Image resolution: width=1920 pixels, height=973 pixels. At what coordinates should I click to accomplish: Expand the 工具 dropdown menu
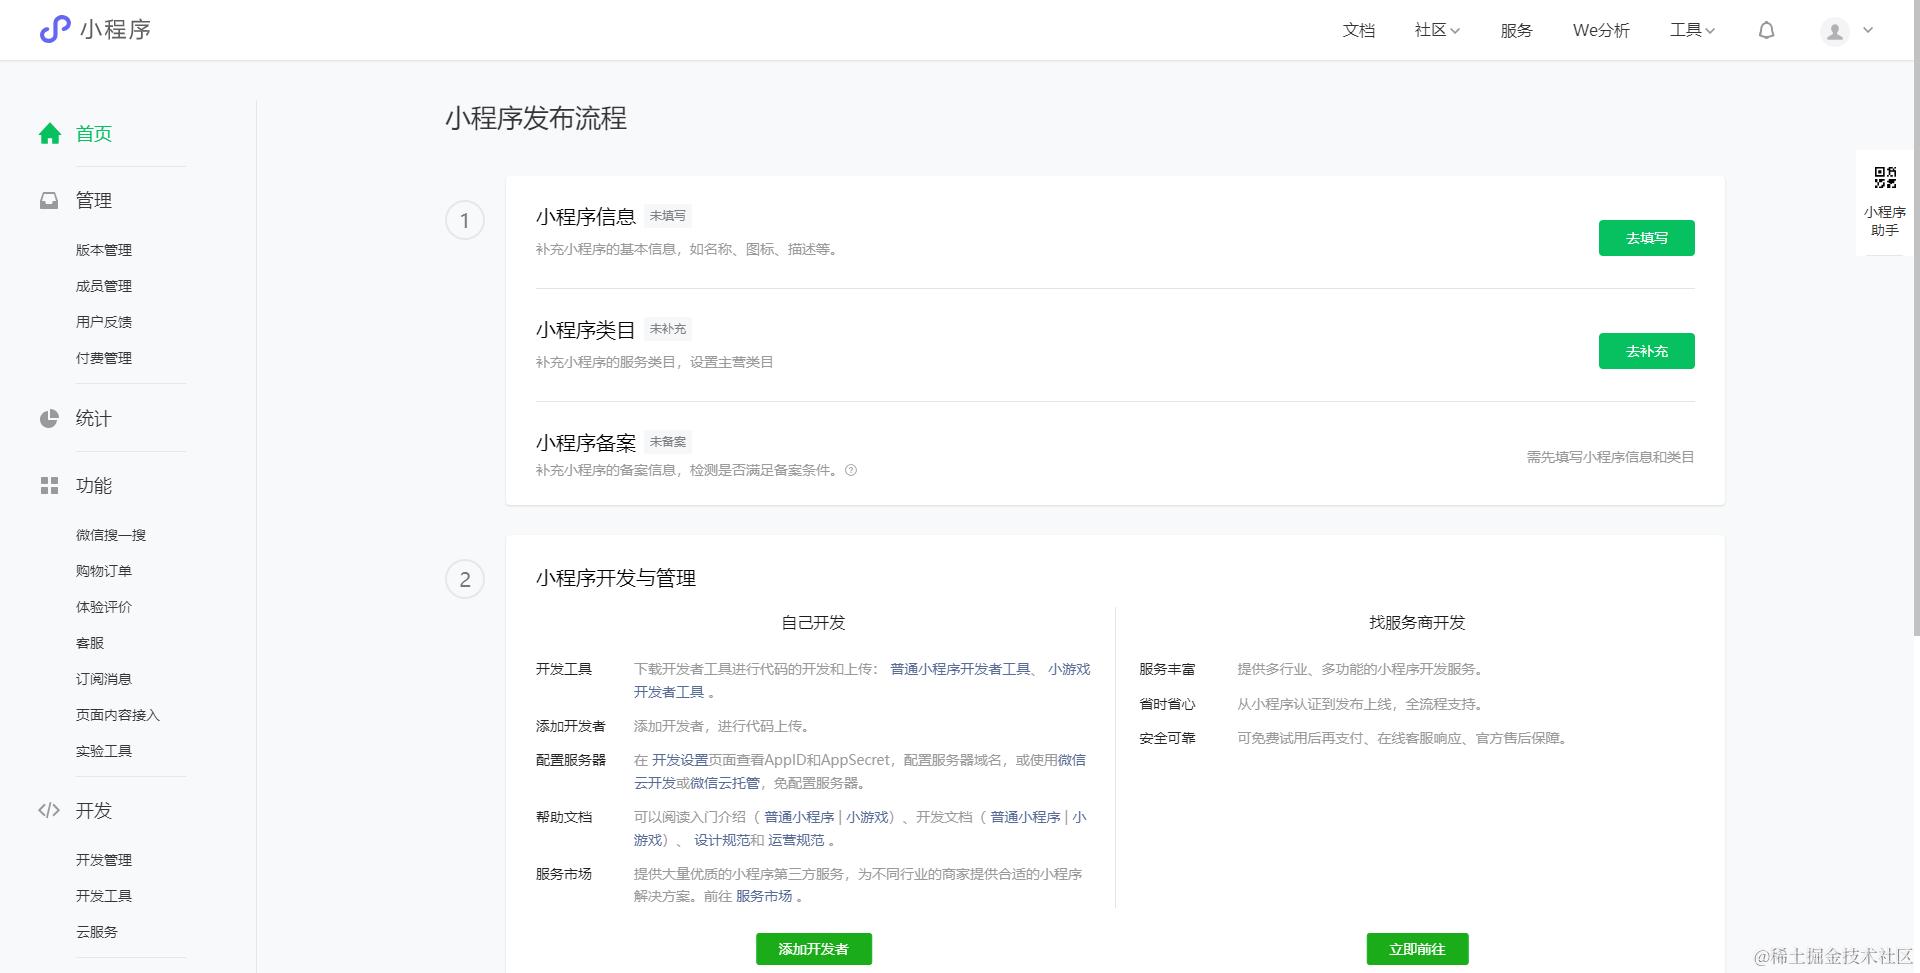coord(1692,31)
